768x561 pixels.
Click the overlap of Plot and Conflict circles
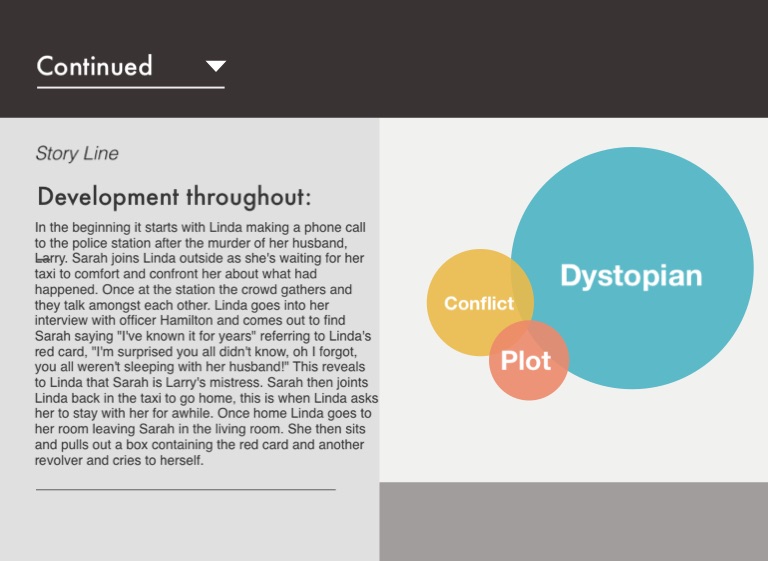click(502, 340)
